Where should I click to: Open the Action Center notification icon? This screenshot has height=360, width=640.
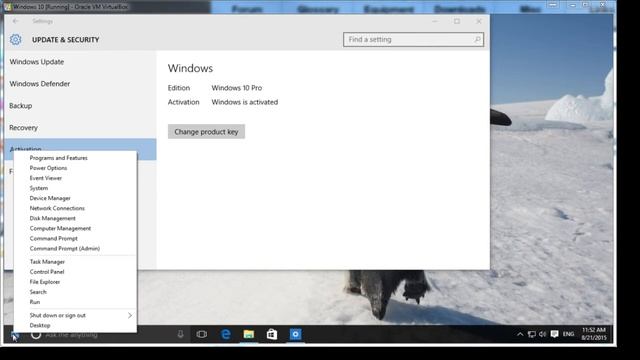(x=554, y=334)
